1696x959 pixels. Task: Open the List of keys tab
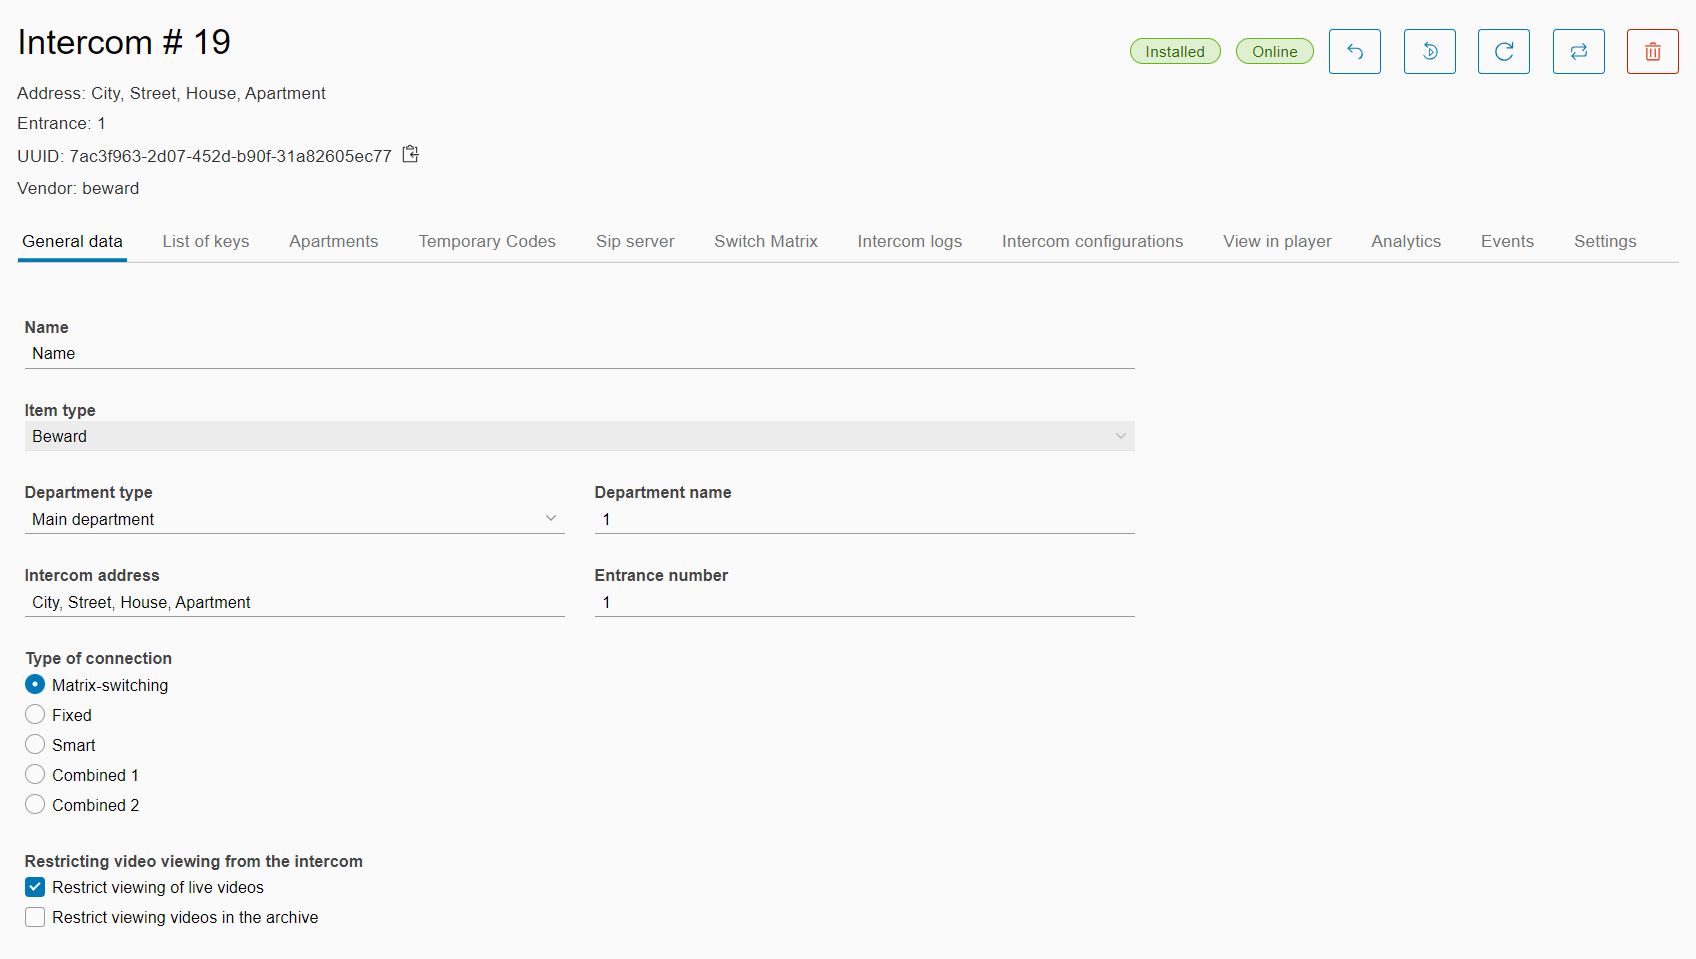click(x=206, y=241)
